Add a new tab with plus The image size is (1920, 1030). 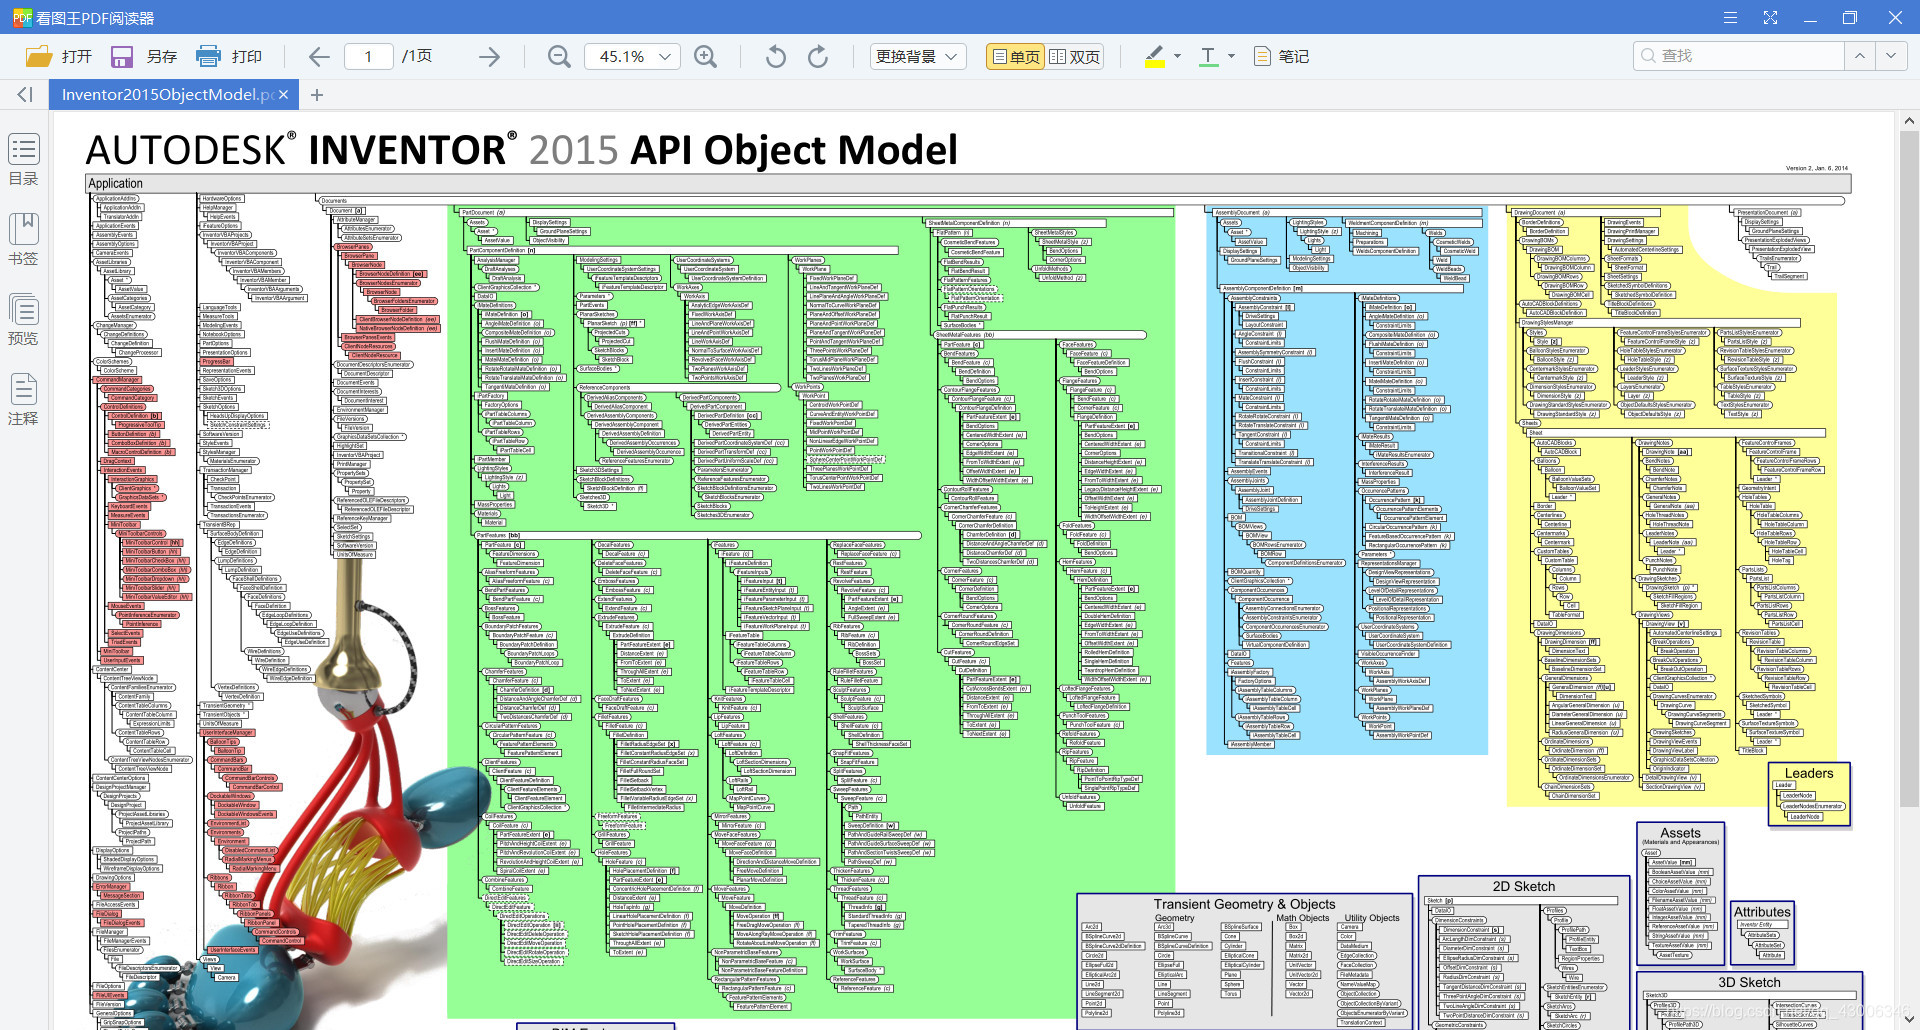click(x=317, y=95)
